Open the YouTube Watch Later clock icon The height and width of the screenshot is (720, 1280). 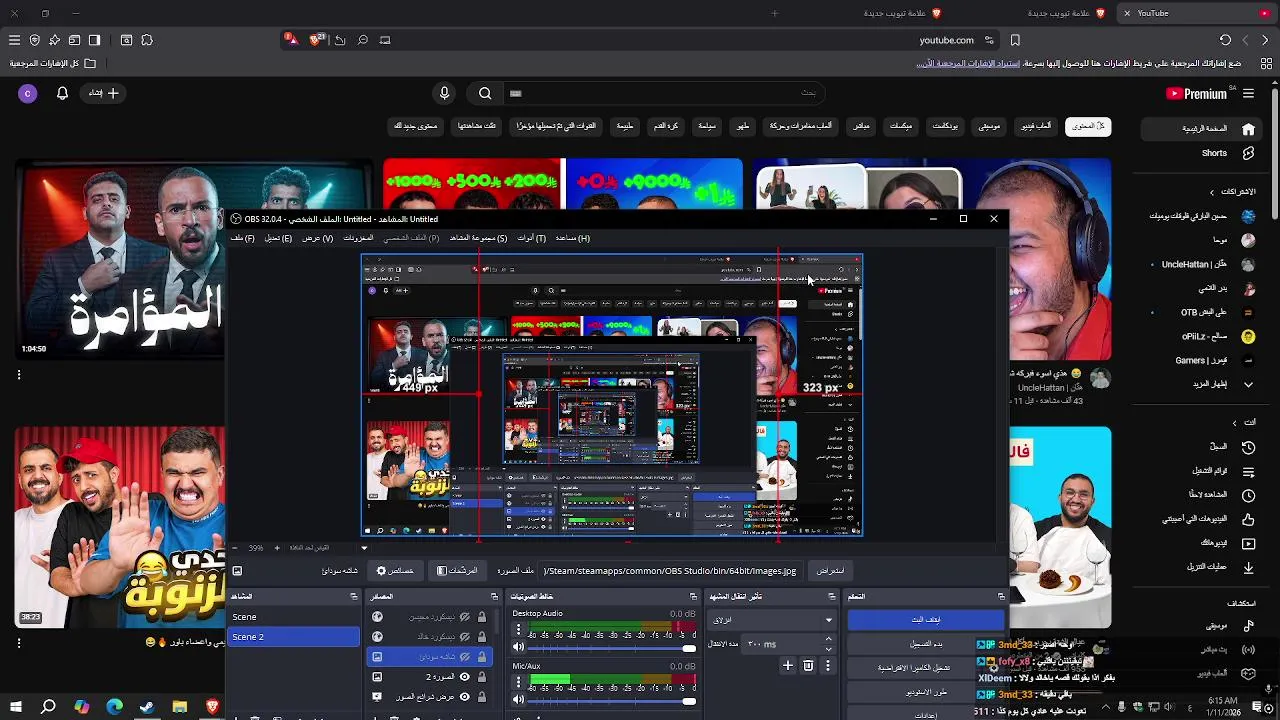coord(1248,495)
